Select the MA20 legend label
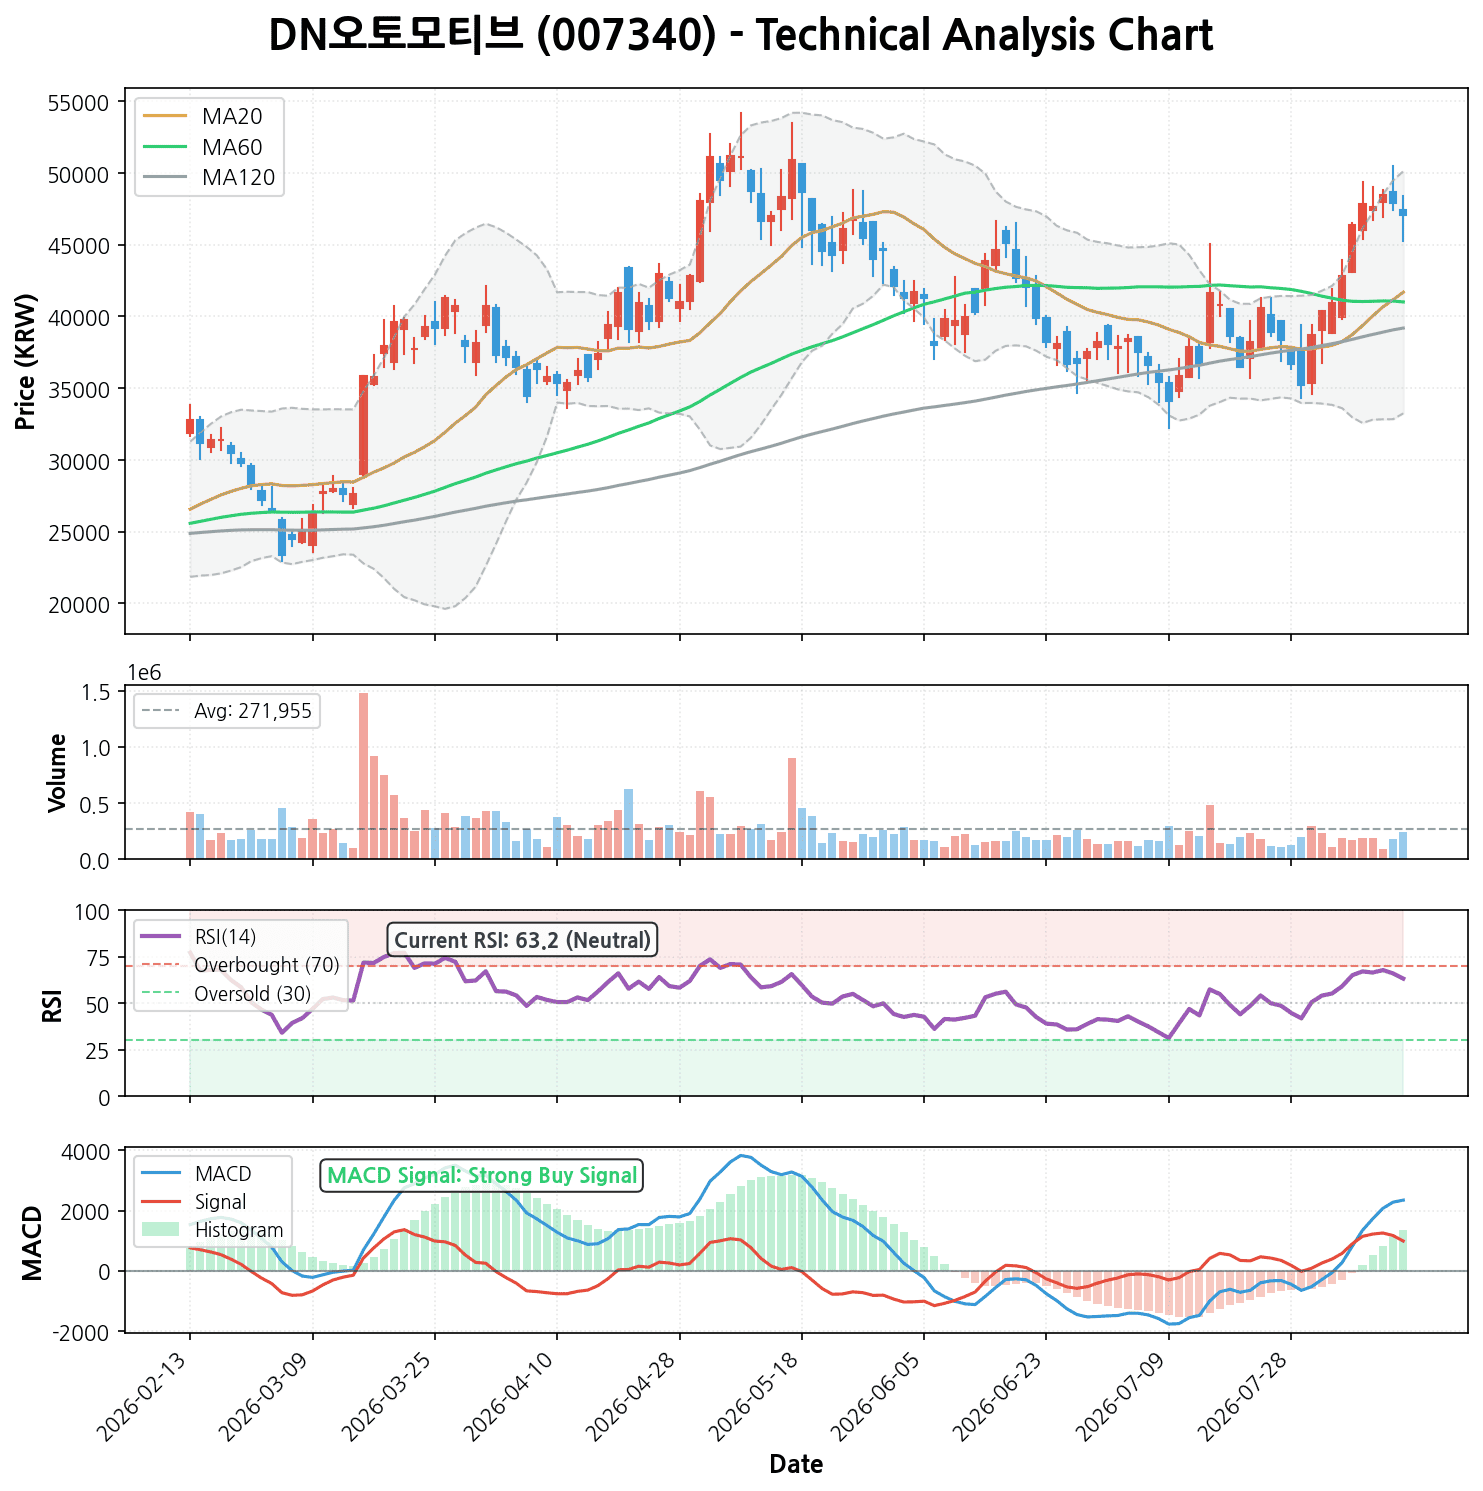This screenshot has height=1491, width=1483. coord(232,116)
